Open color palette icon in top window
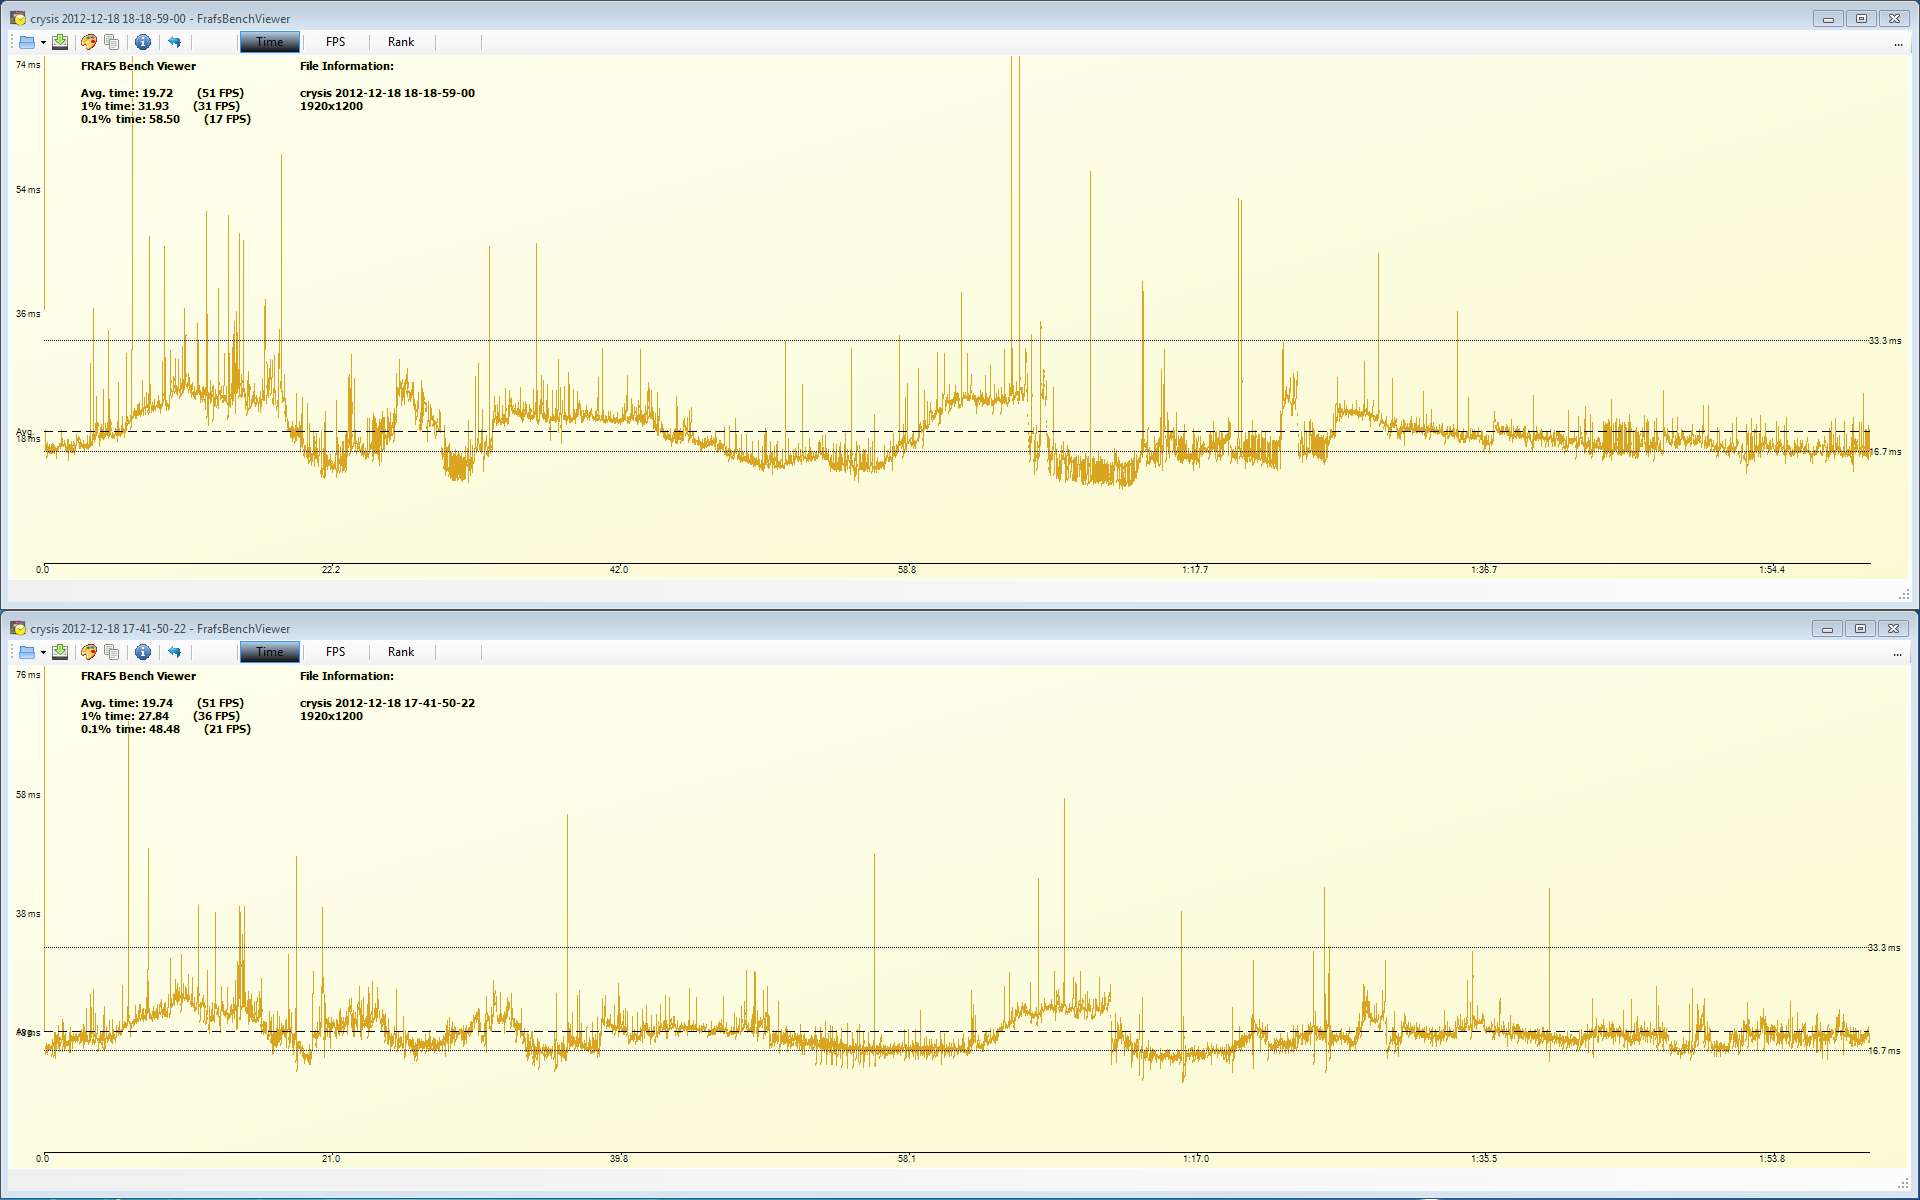This screenshot has width=1920, height=1200. tap(89, 42)
